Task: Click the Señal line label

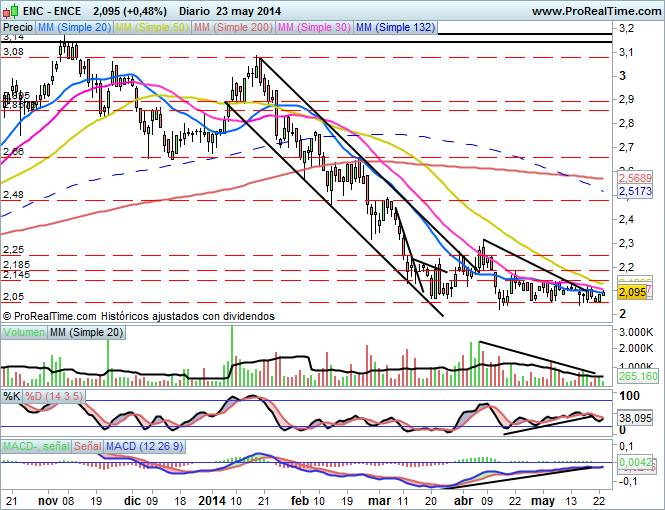Action: tap(89, 445)
